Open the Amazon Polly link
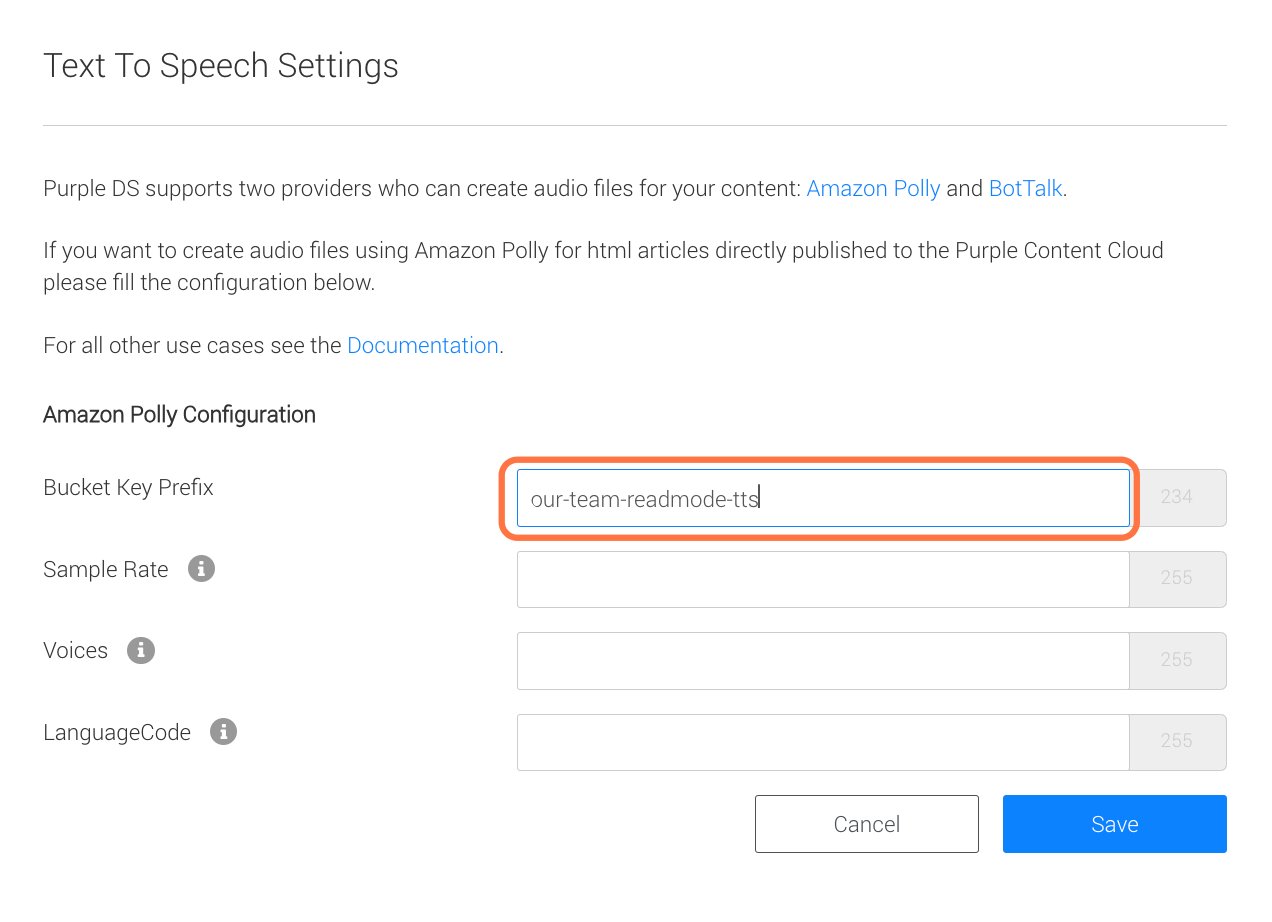 [x=873, y=188]
